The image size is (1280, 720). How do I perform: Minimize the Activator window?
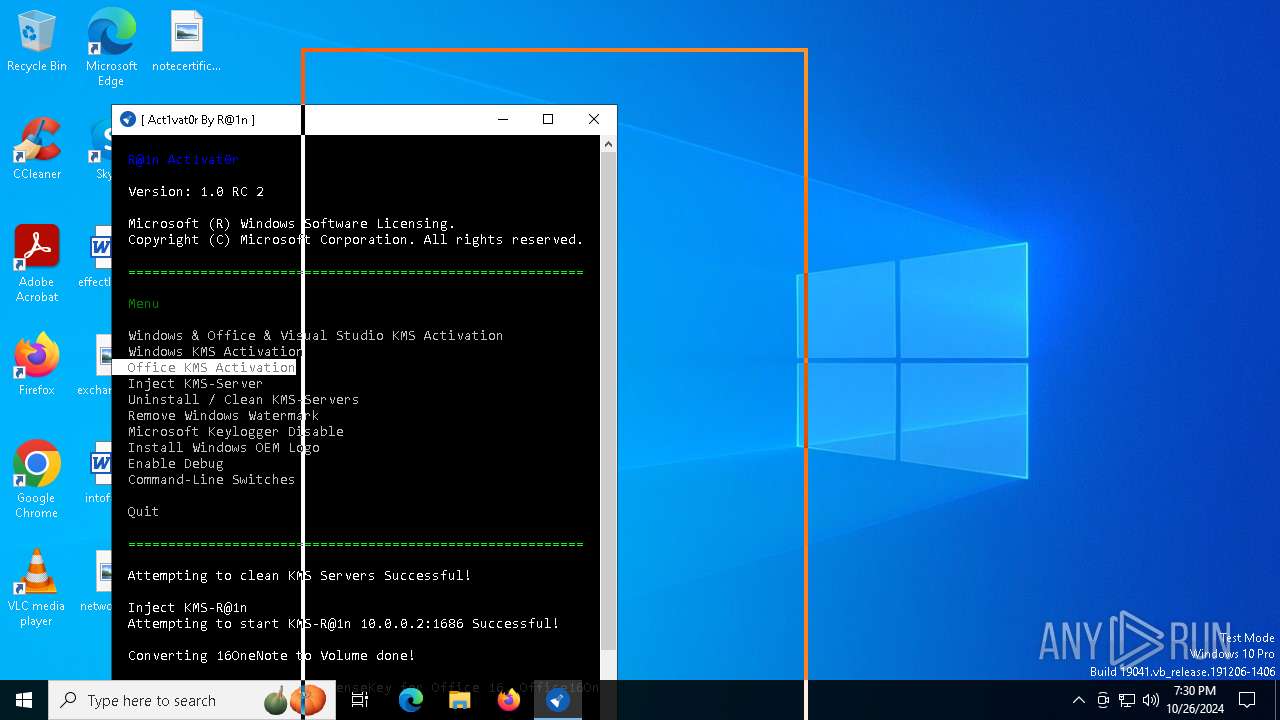[502, 119]
